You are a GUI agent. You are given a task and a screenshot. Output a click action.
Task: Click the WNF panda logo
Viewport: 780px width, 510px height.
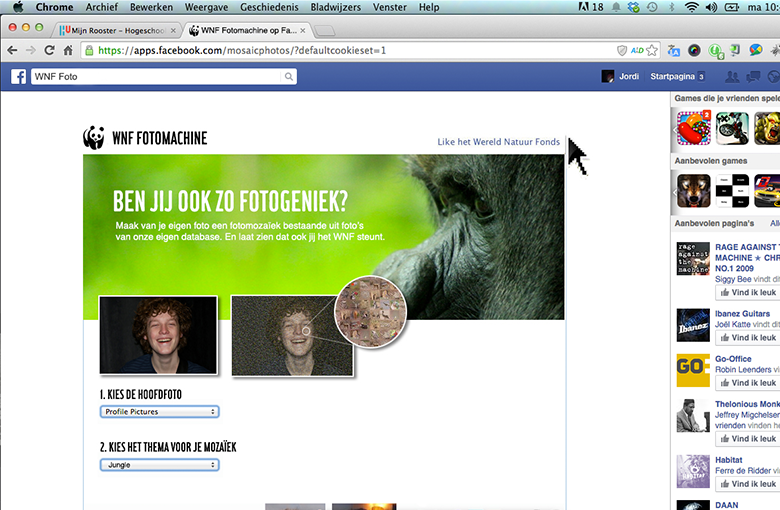94,137
